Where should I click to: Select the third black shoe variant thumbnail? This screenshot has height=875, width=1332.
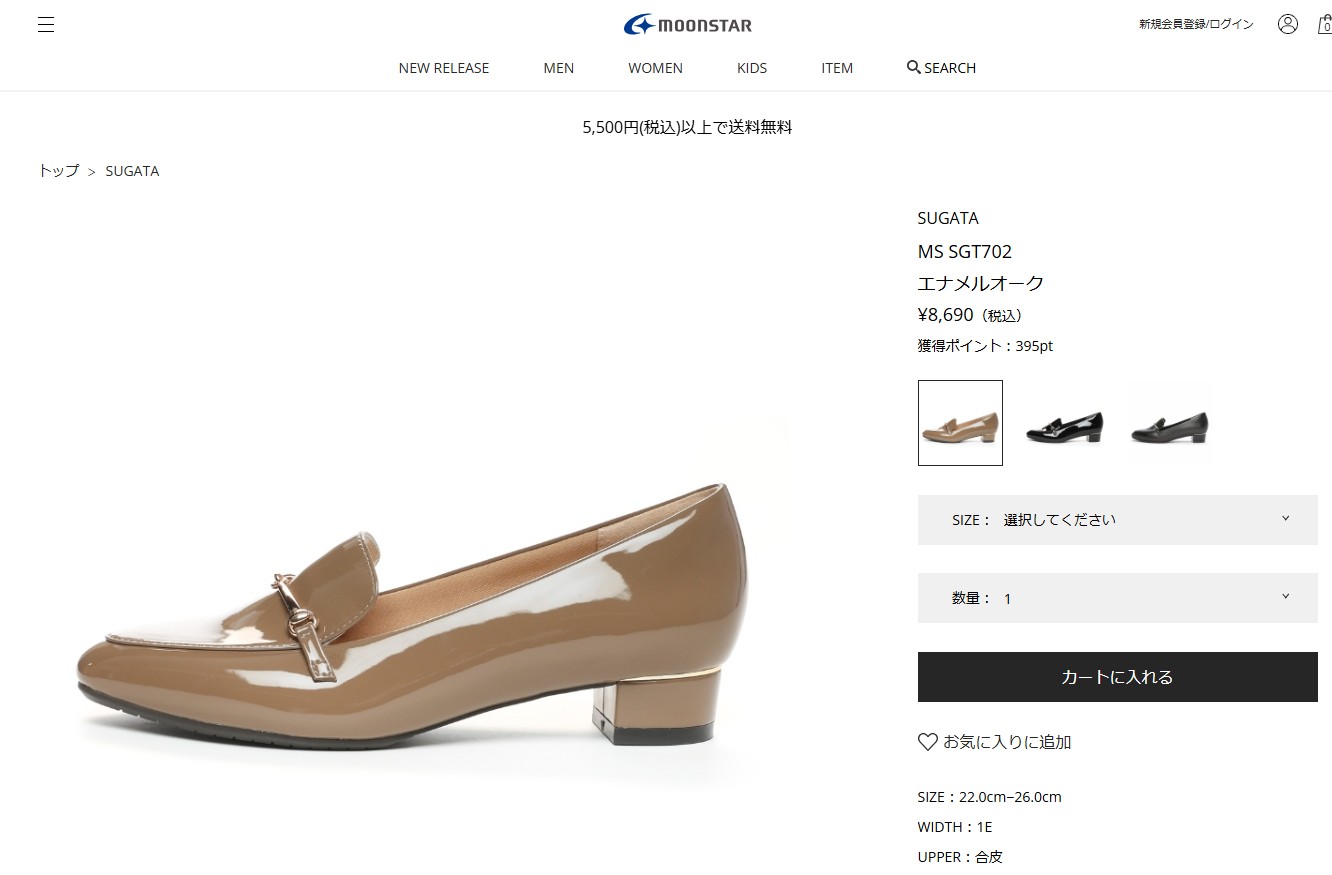tap(1169, 423)
